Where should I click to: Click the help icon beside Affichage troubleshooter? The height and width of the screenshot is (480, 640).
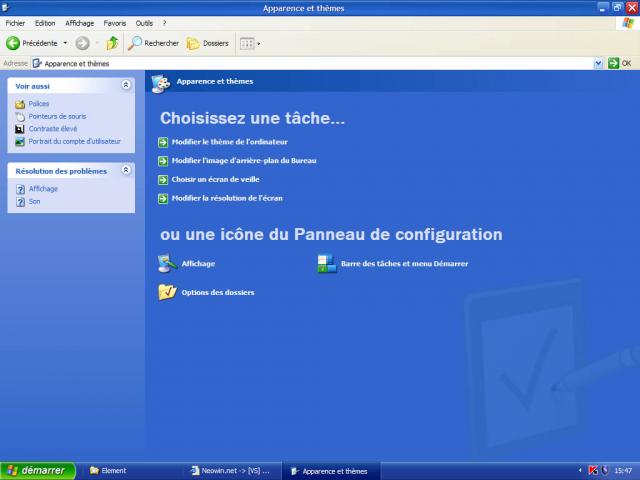[x=20, y=189]
